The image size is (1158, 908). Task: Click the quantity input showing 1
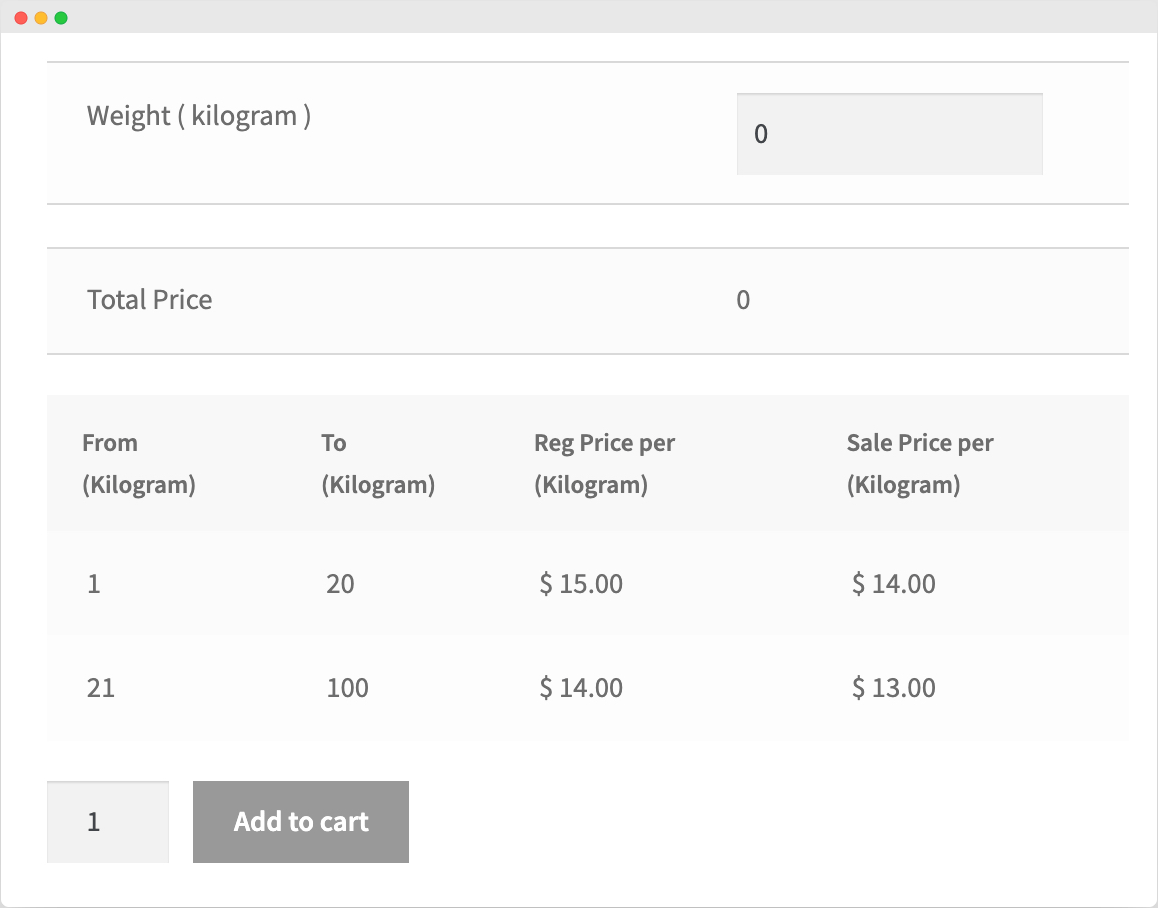(x=107, y=821)
